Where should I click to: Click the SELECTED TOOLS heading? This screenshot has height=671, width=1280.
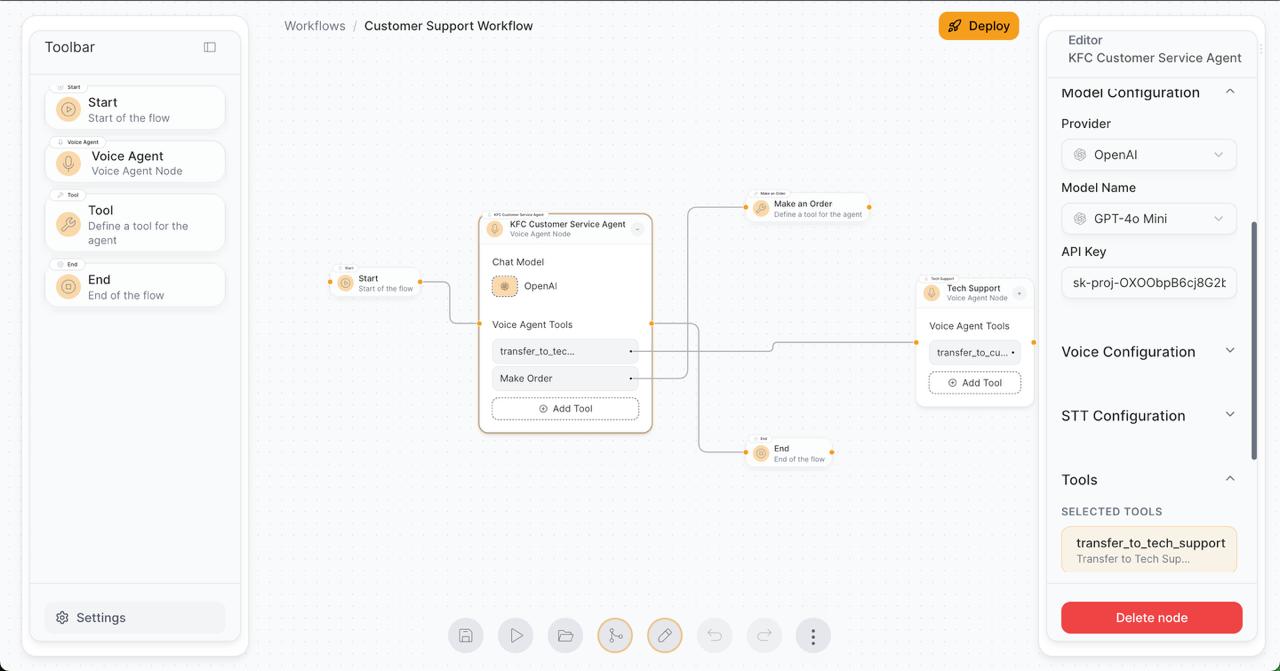(1111, 511)
